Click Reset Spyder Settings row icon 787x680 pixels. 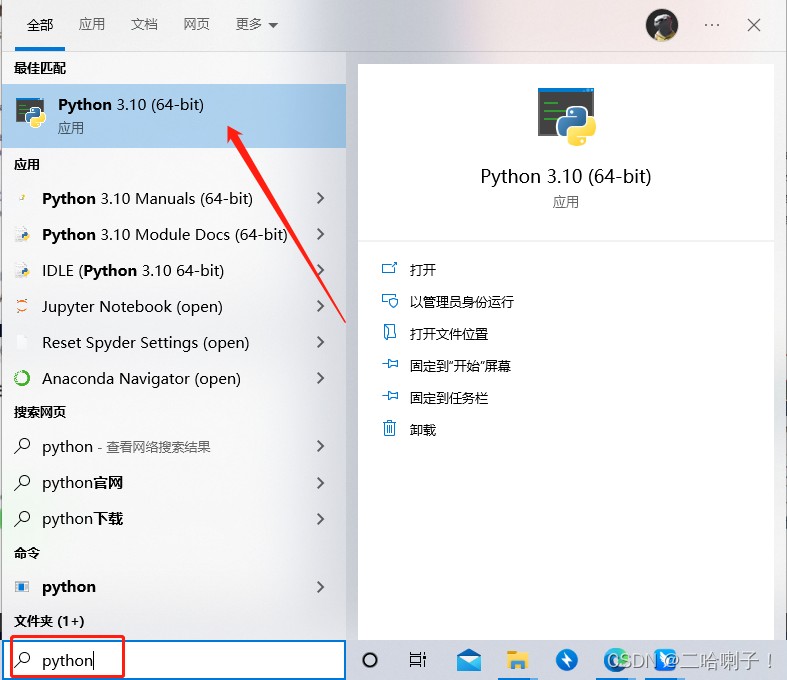coord(22,342)
